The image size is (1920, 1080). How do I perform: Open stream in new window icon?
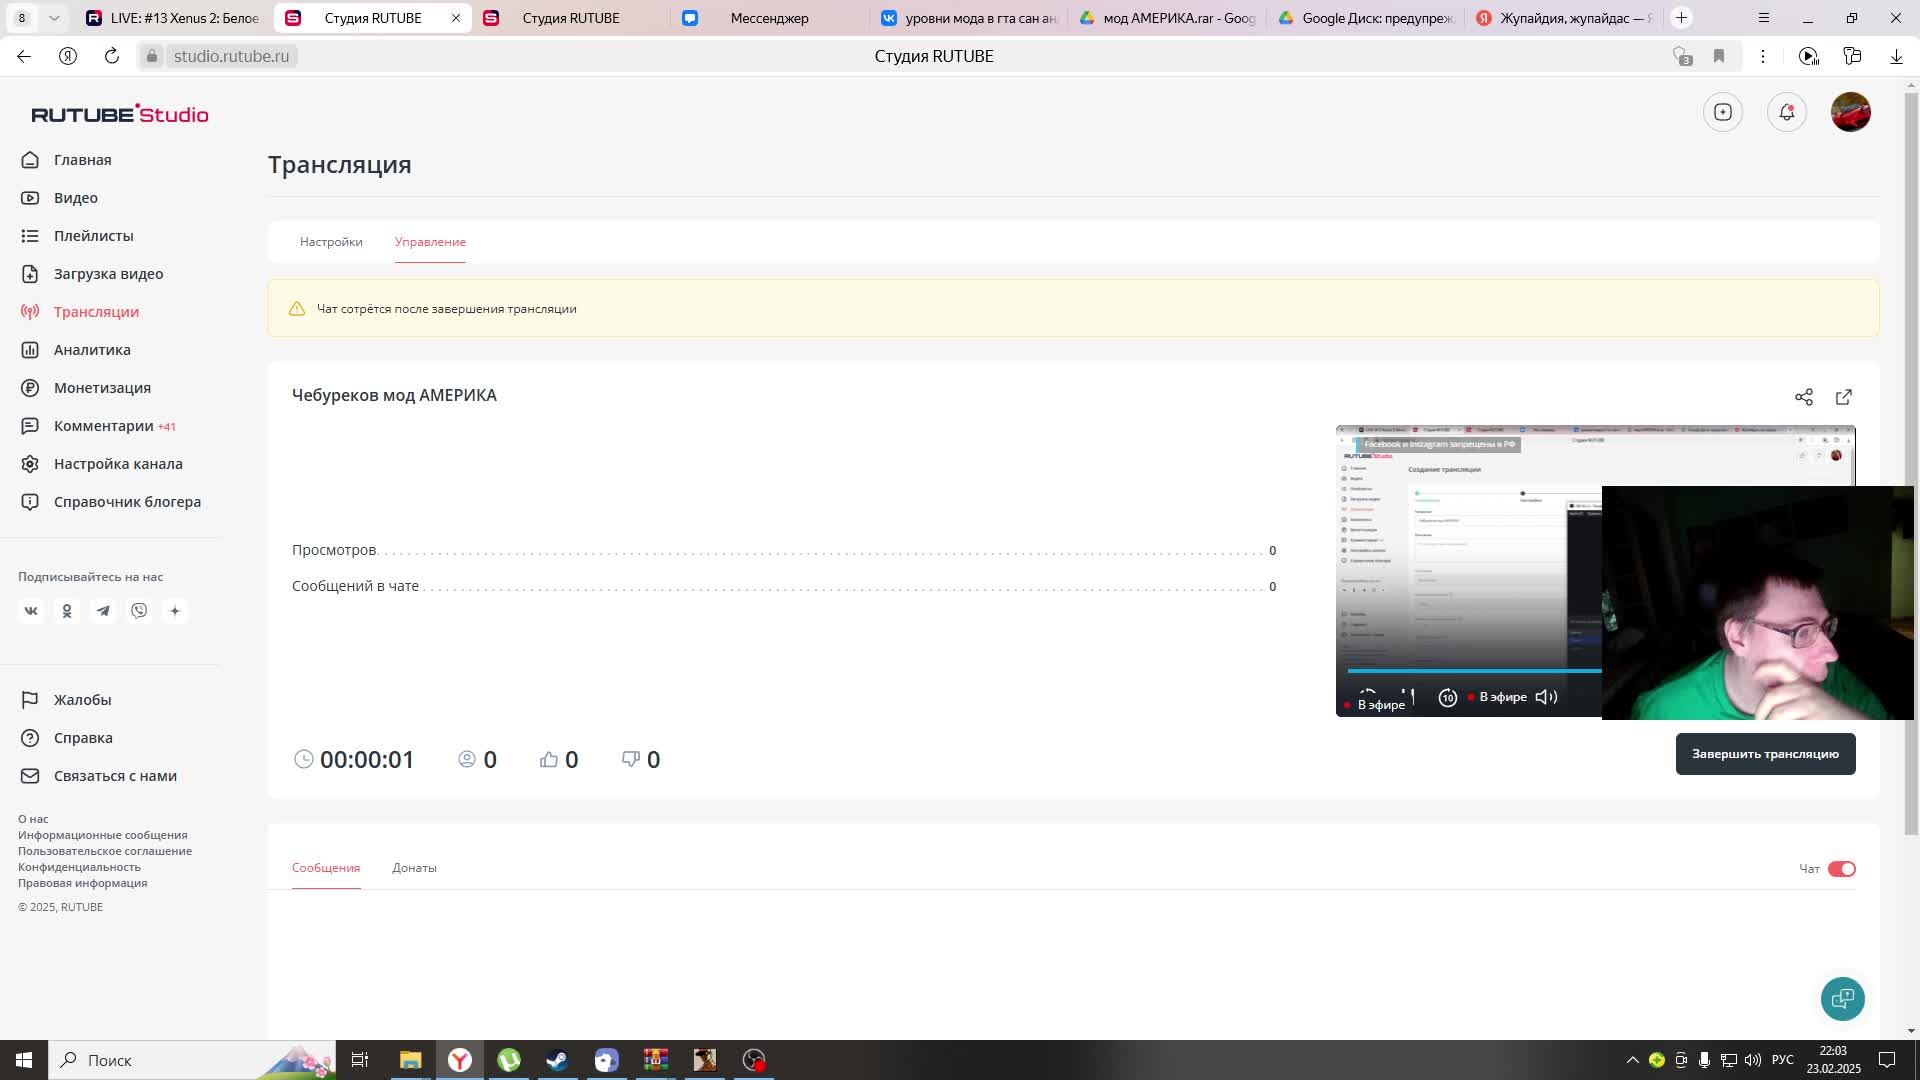[1843, 397]
